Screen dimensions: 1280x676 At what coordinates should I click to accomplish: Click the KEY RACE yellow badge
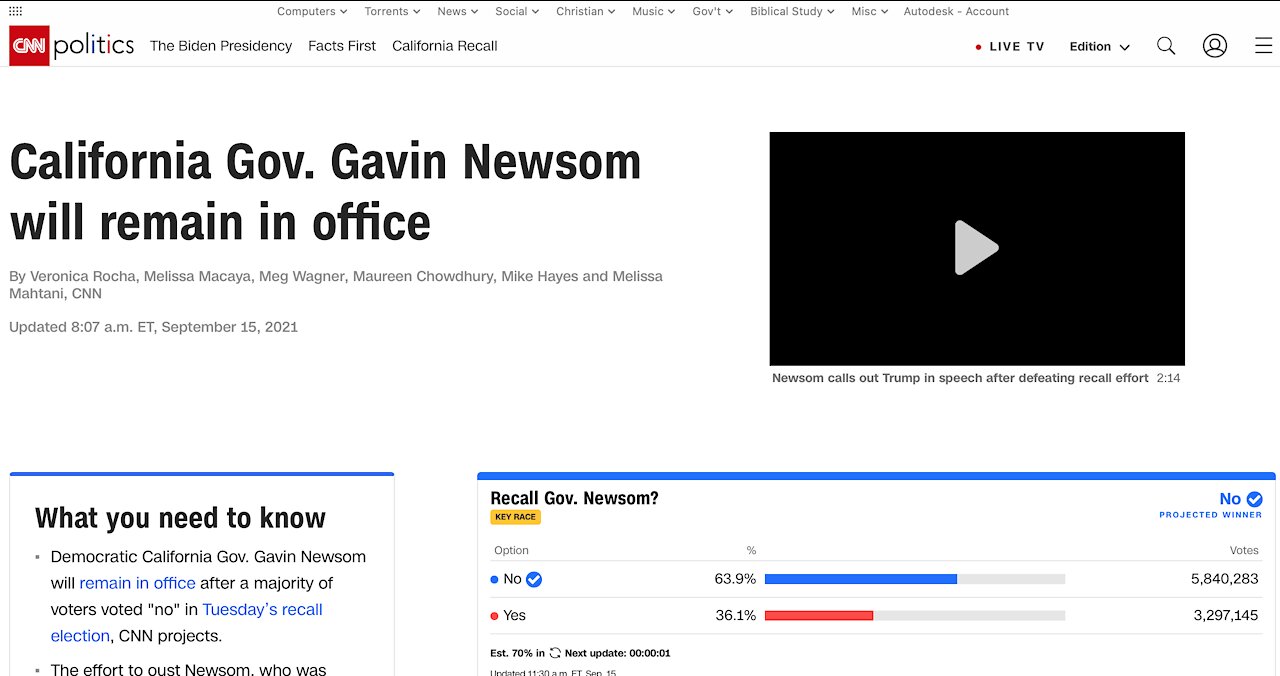point(515,517)
